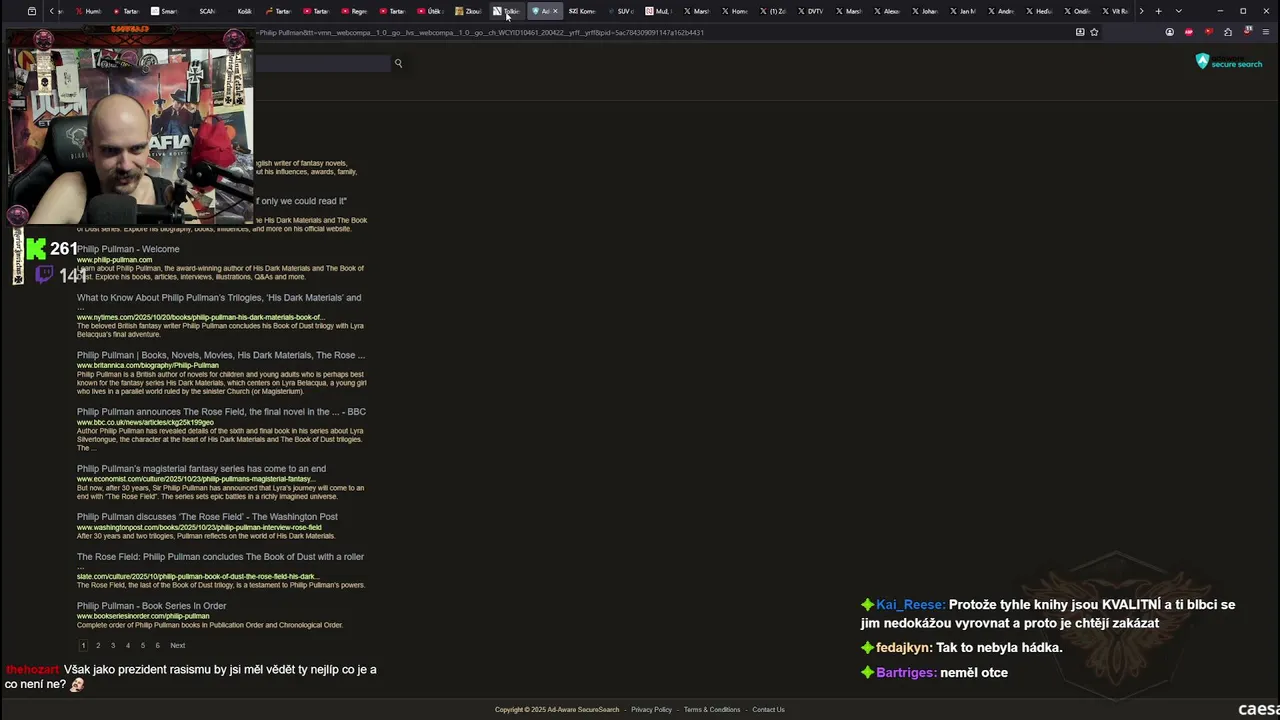Switch to the Ondře X tab
The height and width of the screenshot is (720, 1280).
[1076, 11]
